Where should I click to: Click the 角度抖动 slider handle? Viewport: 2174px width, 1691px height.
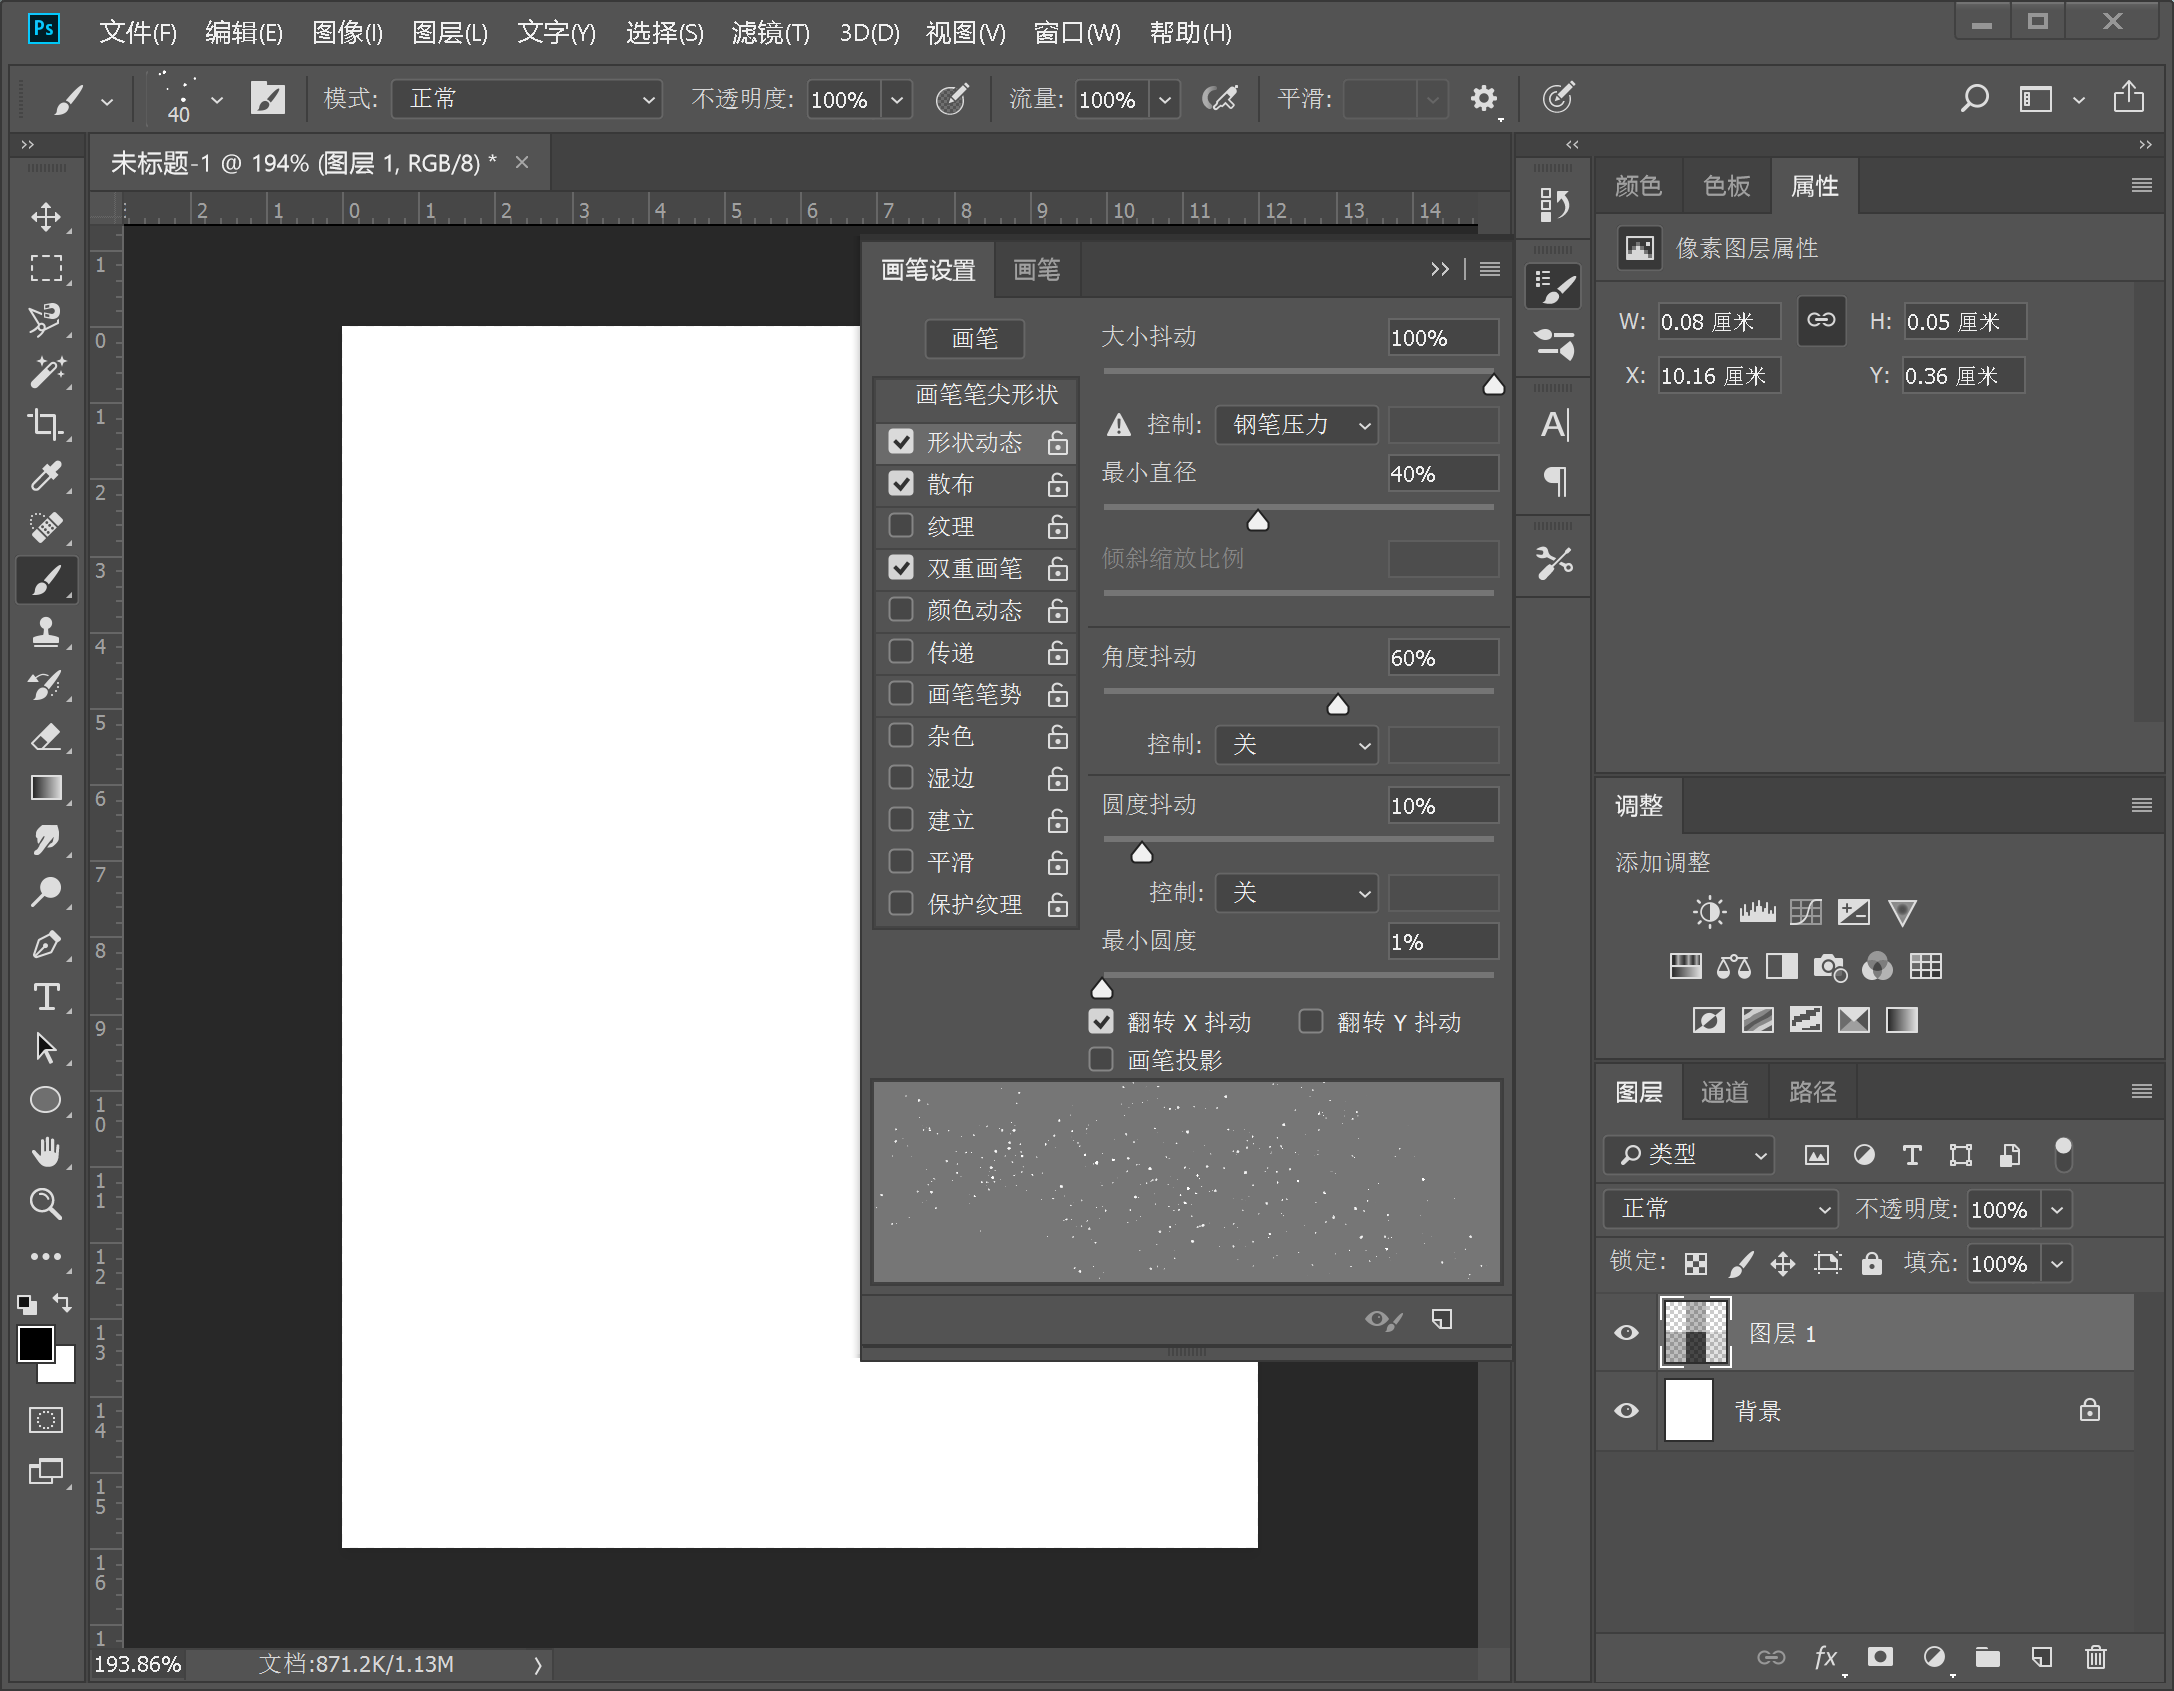tap(1338, 706)
